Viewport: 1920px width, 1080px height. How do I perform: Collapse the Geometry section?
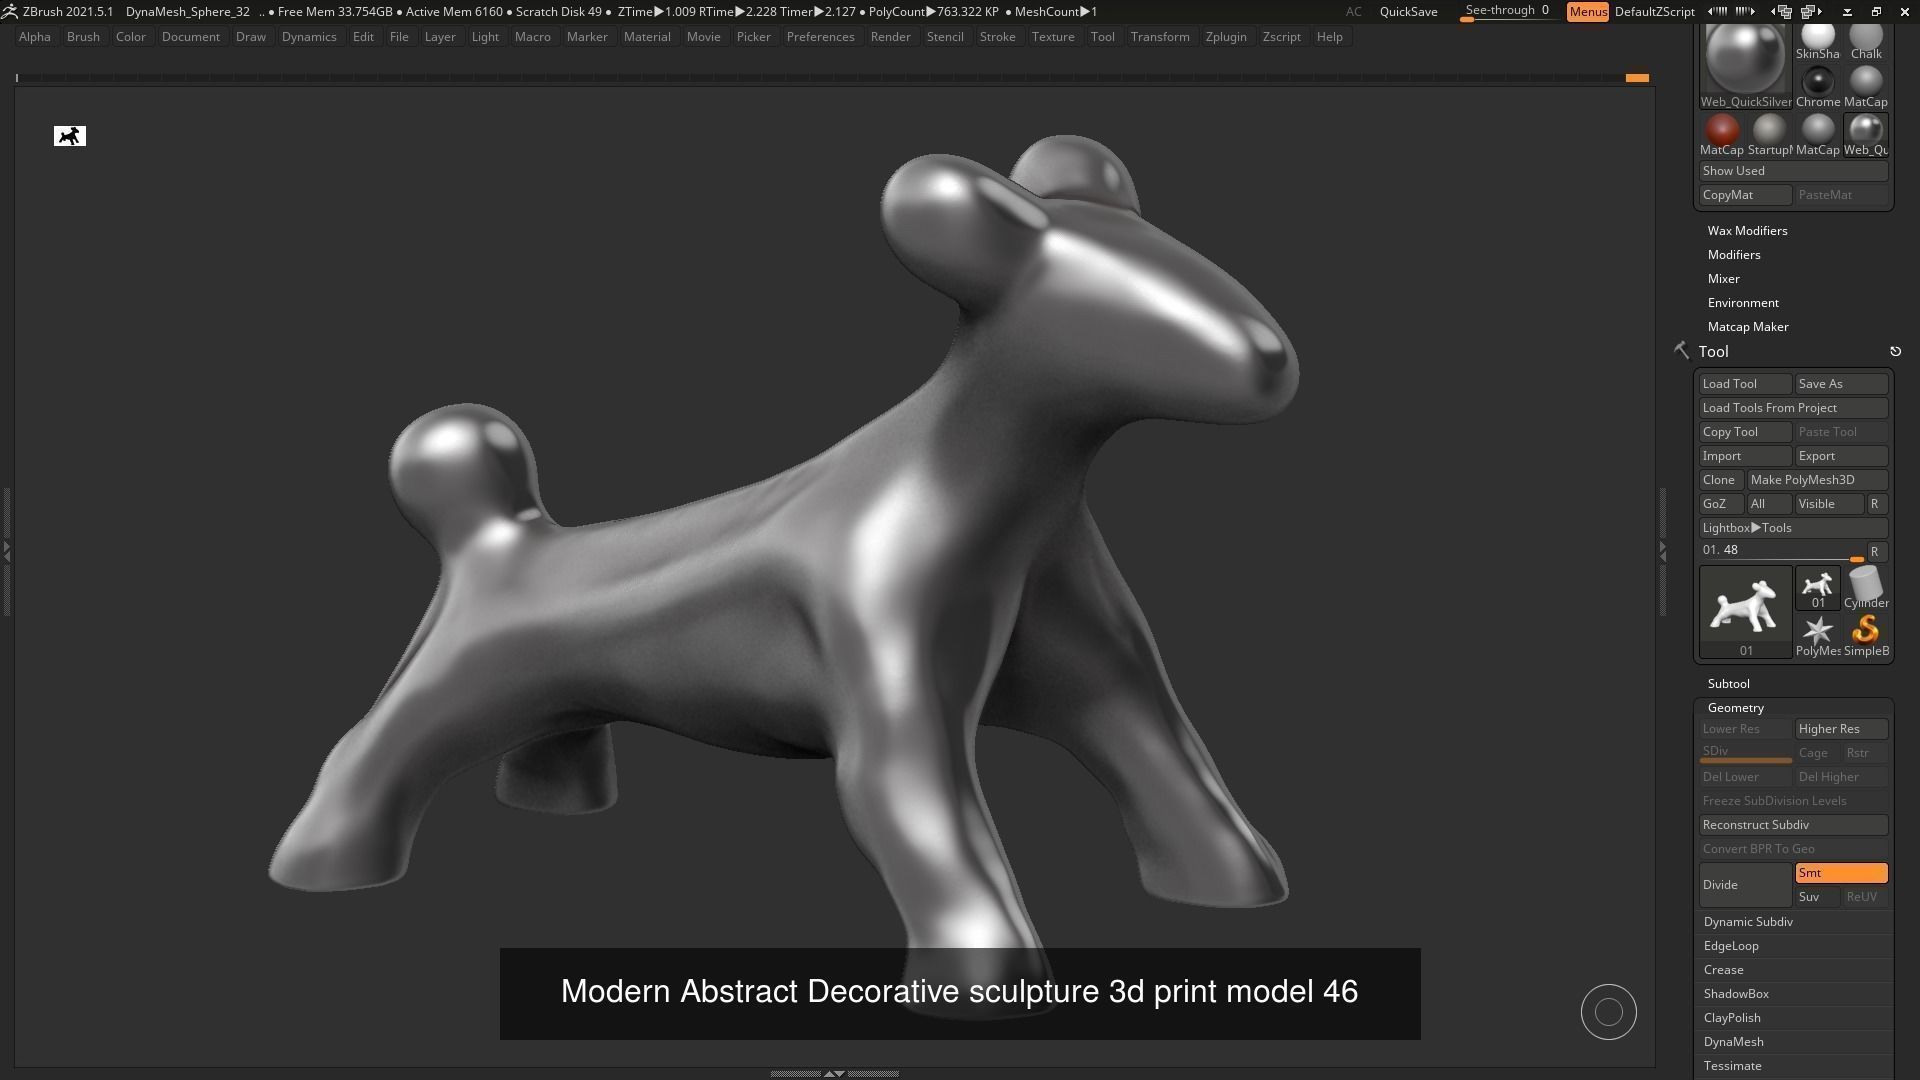[x=1735, y=708]
